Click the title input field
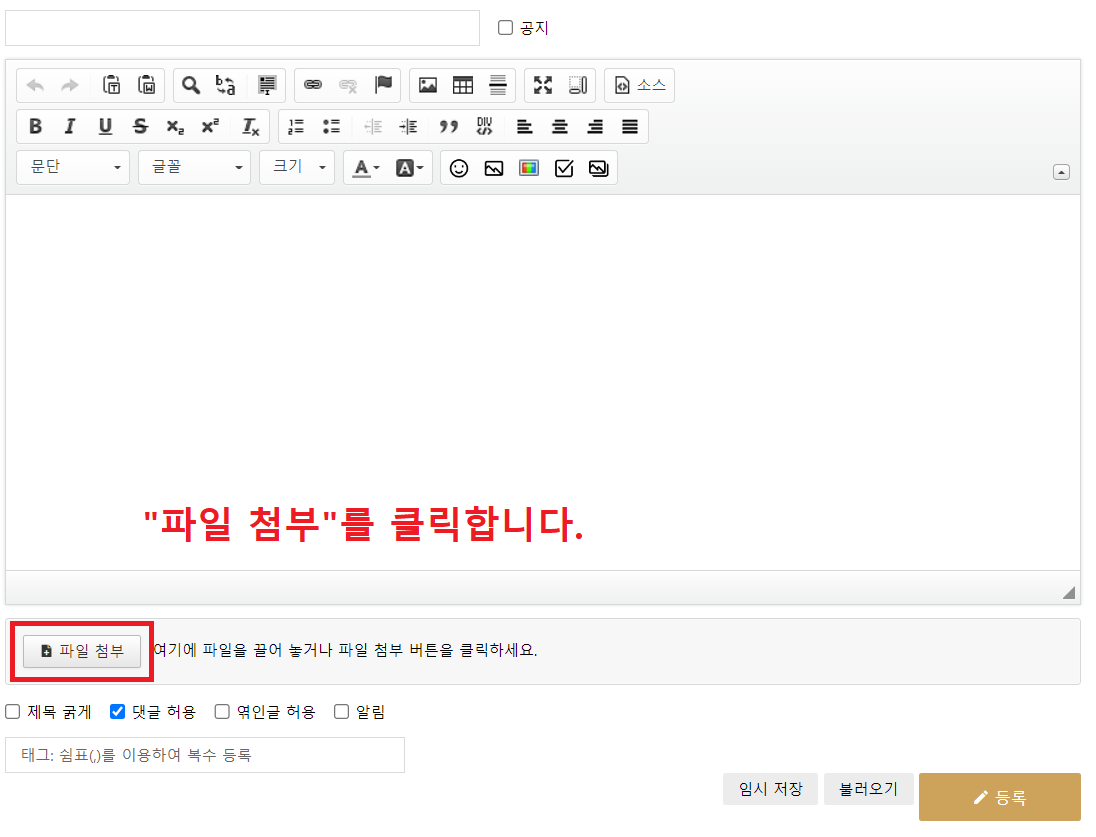The image size is (1096, 837). pyautogui.click(x=243, y=28)
